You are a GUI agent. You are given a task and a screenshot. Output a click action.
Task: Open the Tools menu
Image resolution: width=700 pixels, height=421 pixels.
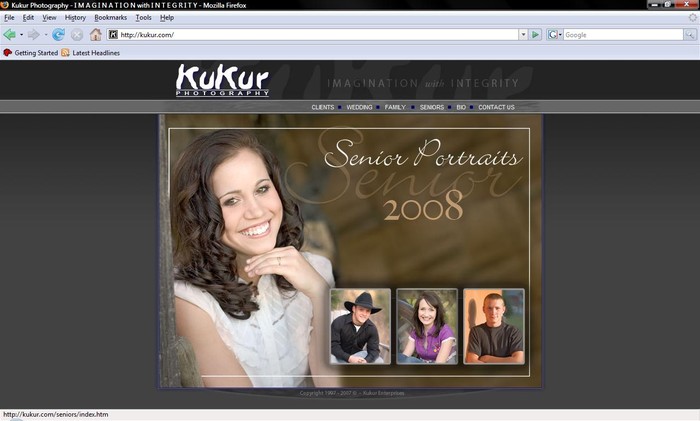[x=143, y=17]
